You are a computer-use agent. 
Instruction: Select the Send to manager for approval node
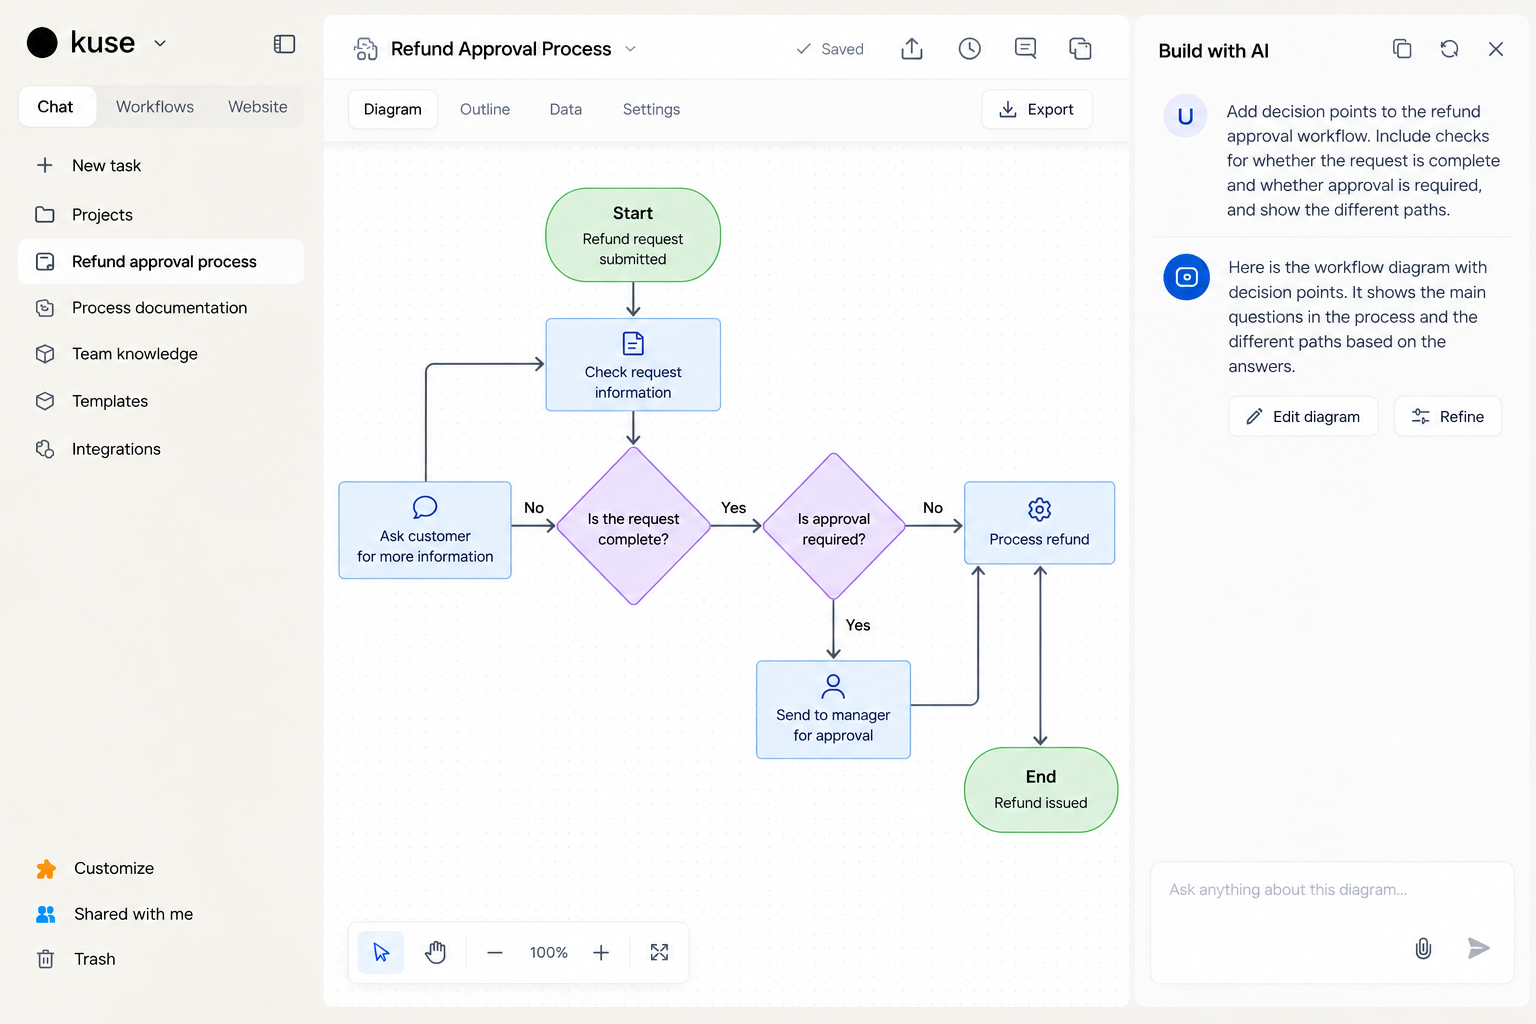(833, 710)
